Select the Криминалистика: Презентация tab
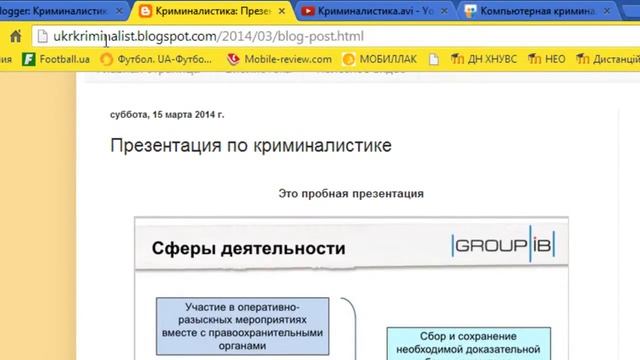 213,11
